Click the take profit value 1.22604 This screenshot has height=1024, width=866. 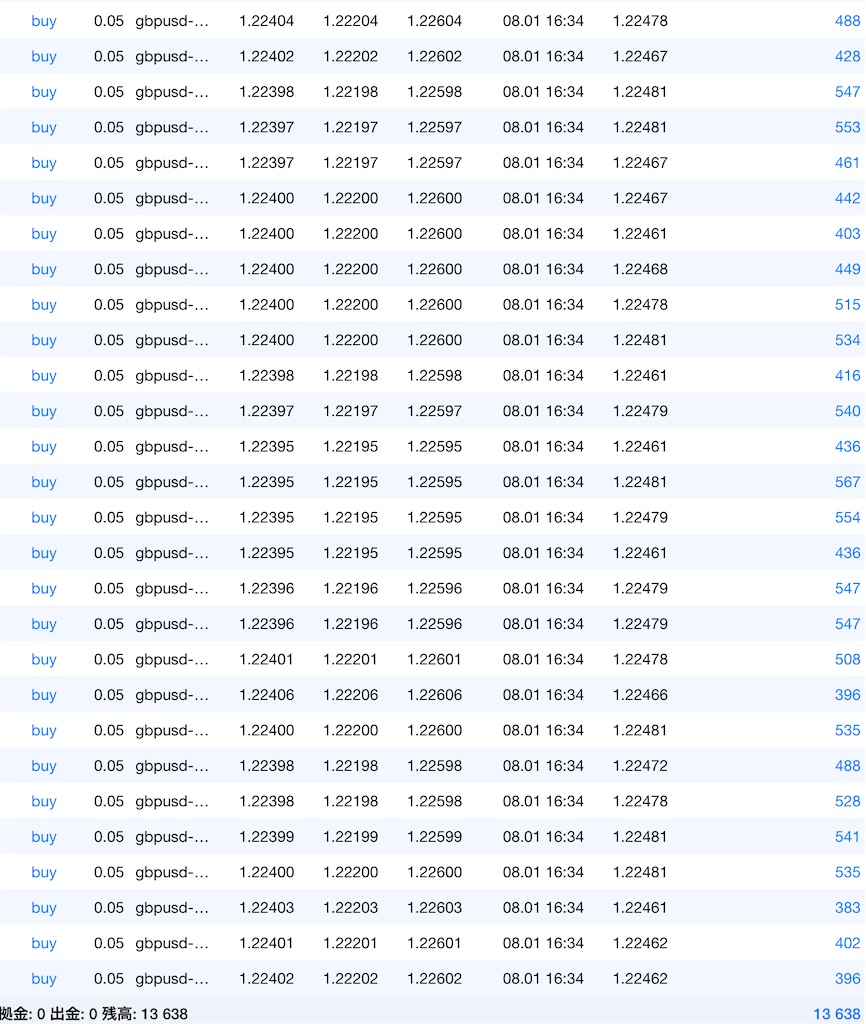[434, 21]
